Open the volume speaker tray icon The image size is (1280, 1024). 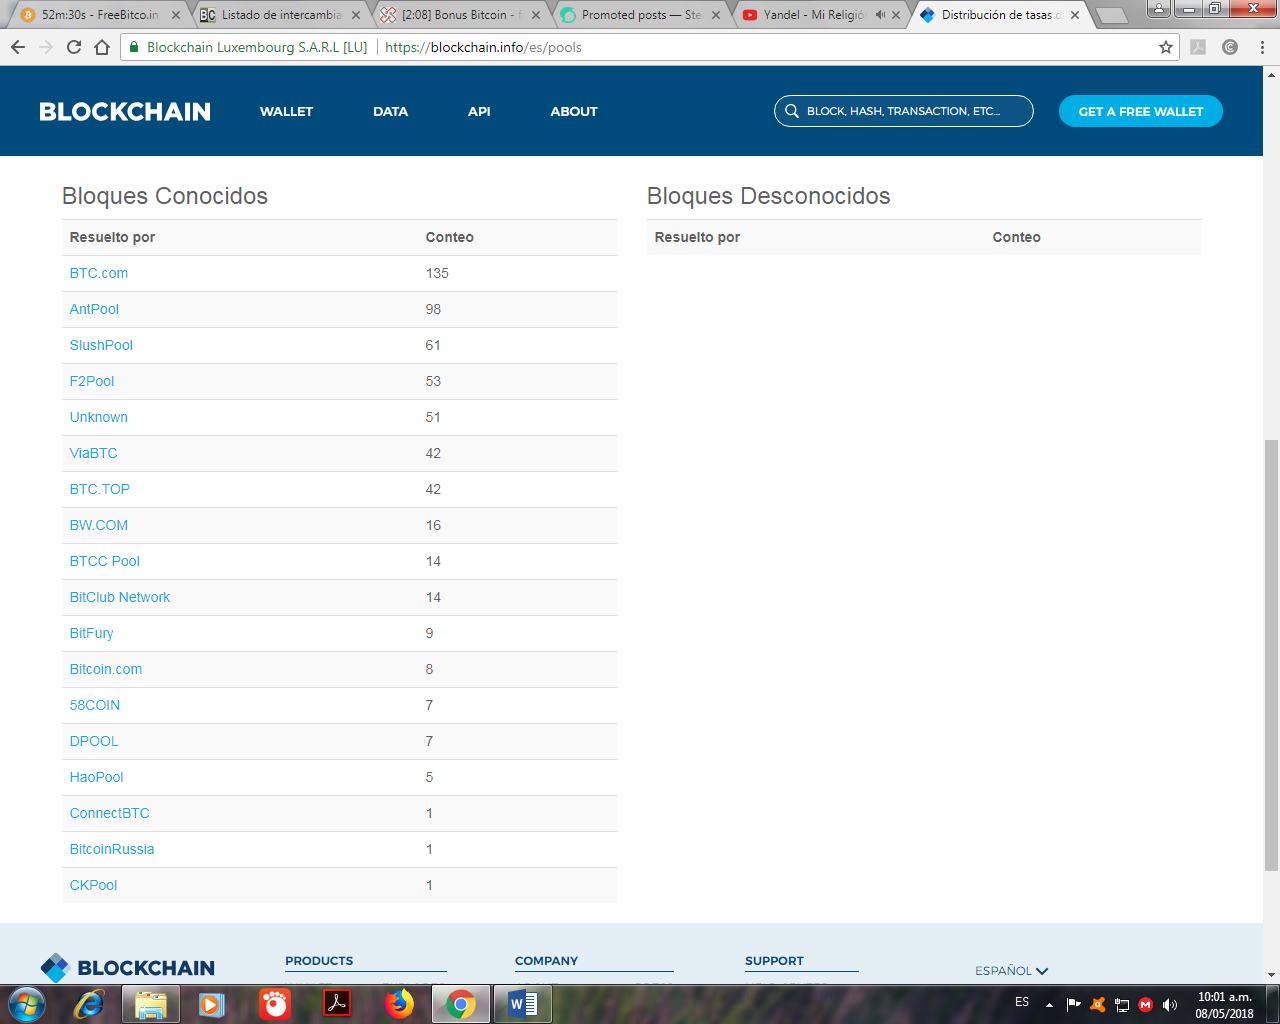(1170, 1004)
